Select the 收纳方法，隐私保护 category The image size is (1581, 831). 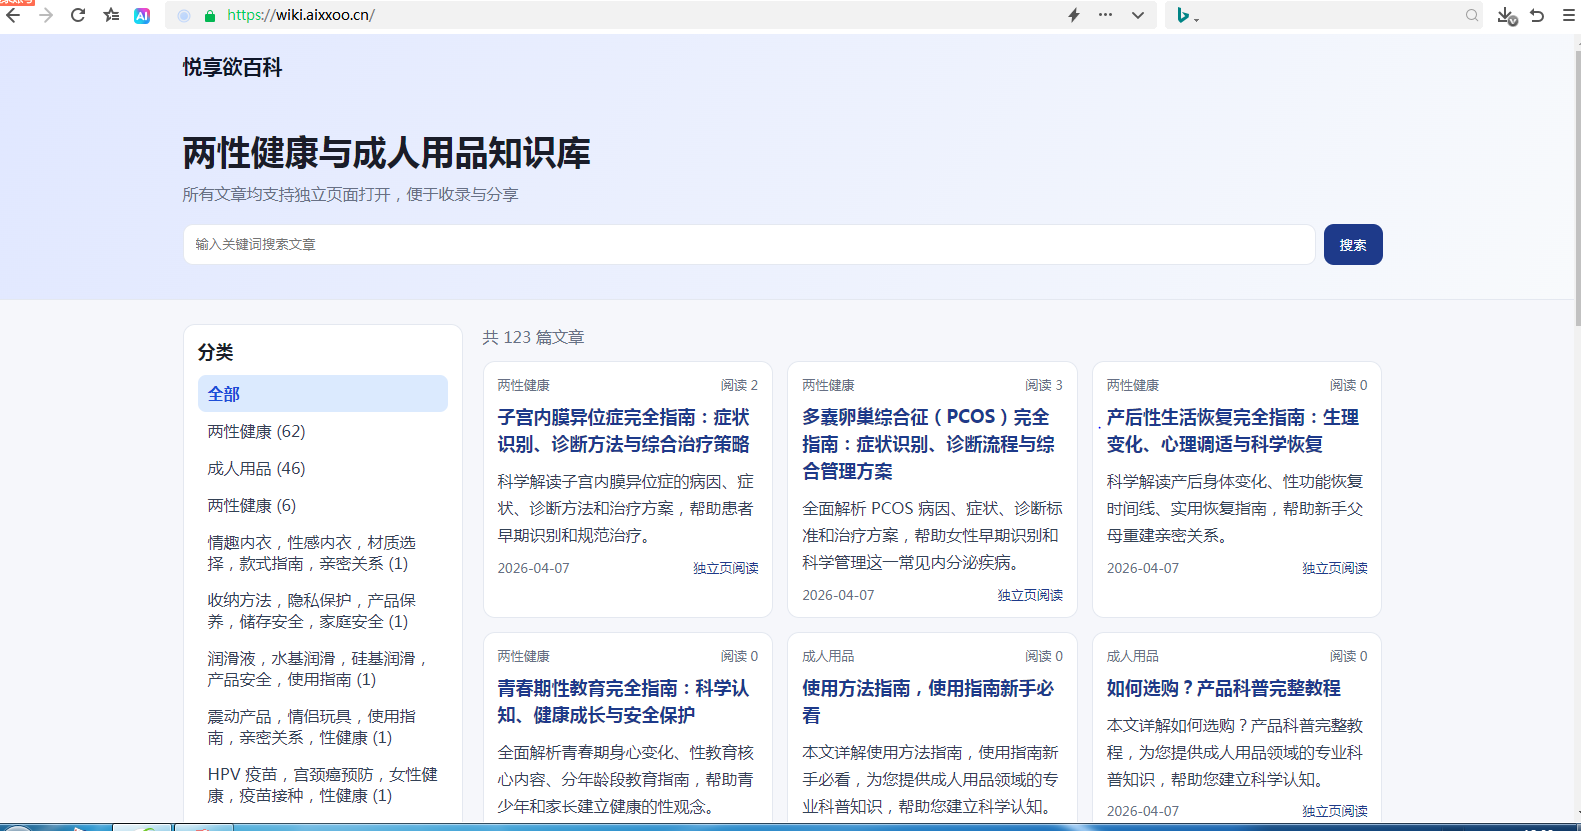coord(323,611)
